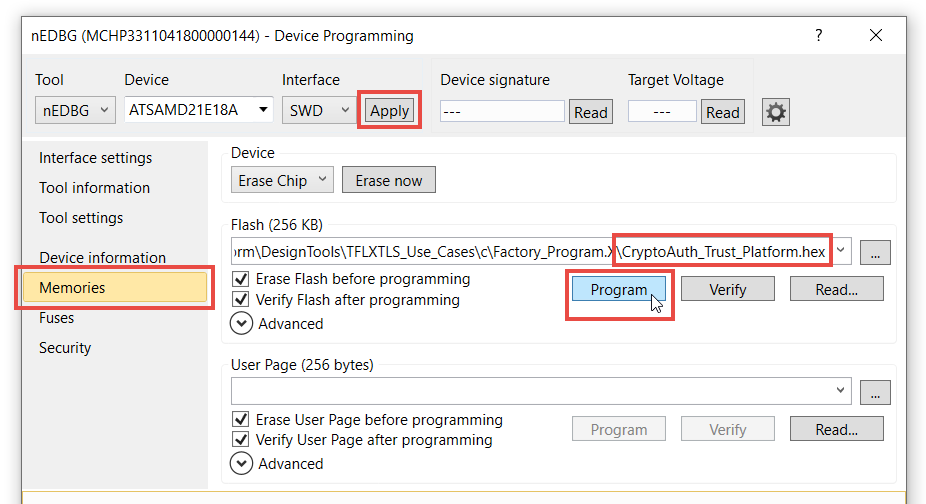926x504 pixels.
Task: Browse for Flash hex file
Action: [874, 253]
